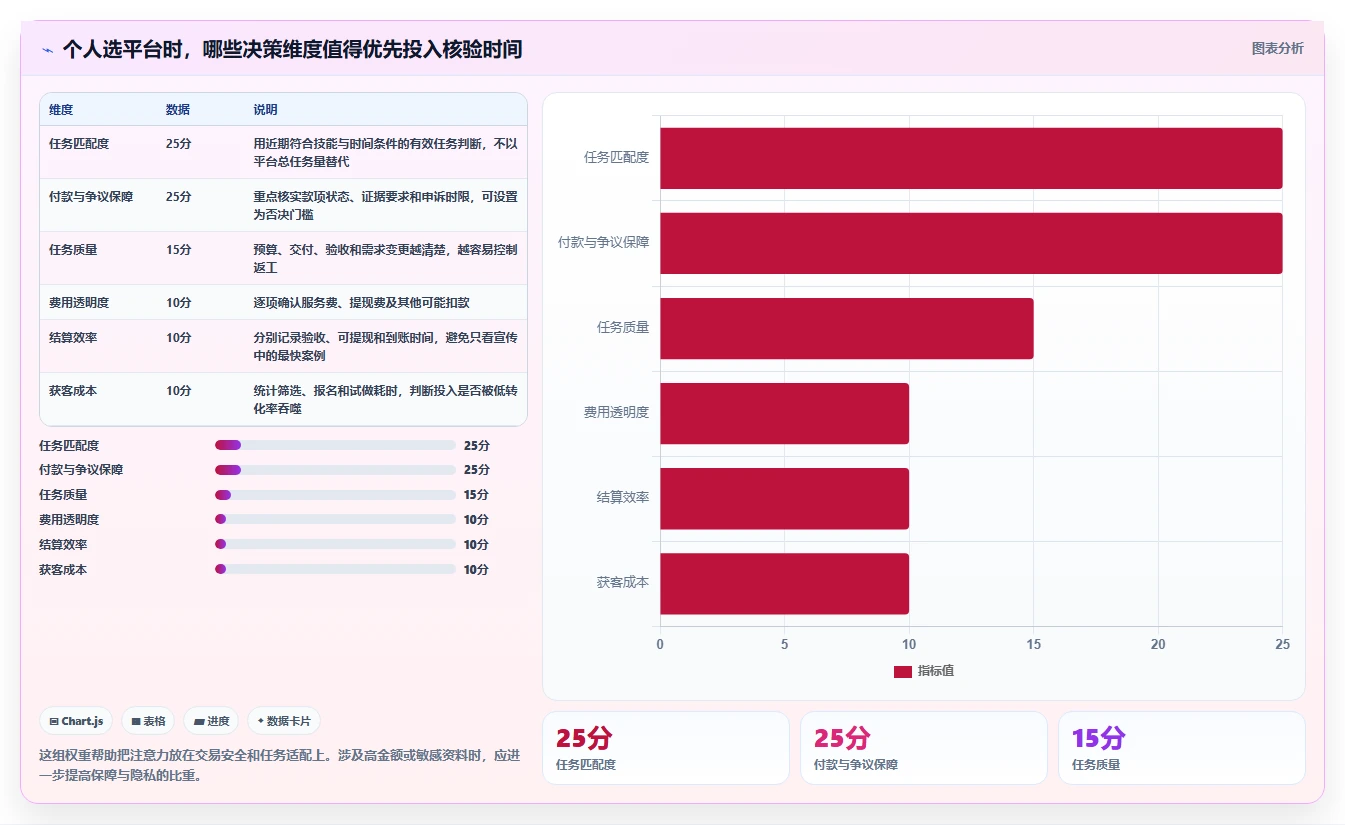Click the 任务质量 bar in the chart
1345x825 pixels.
click(x=847, y=328)
